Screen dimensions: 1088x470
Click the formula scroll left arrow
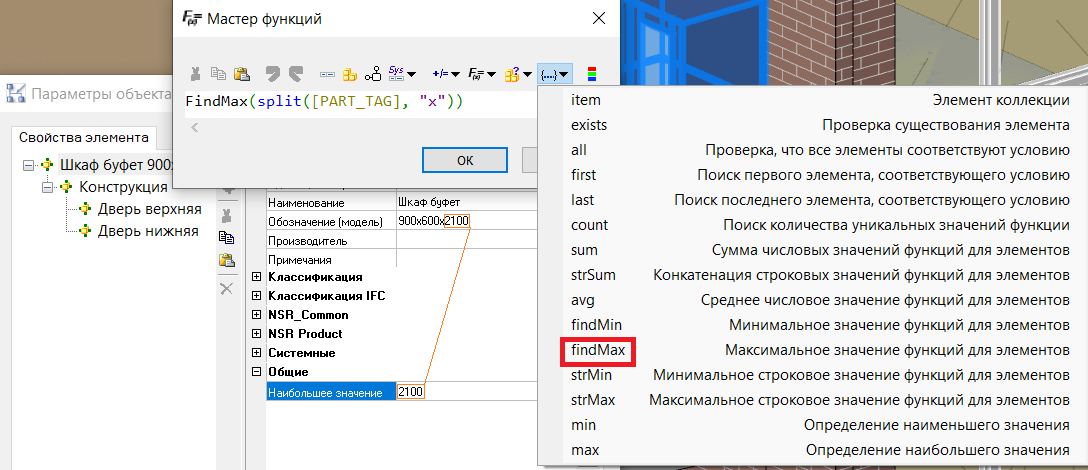[x=195, y=127]
